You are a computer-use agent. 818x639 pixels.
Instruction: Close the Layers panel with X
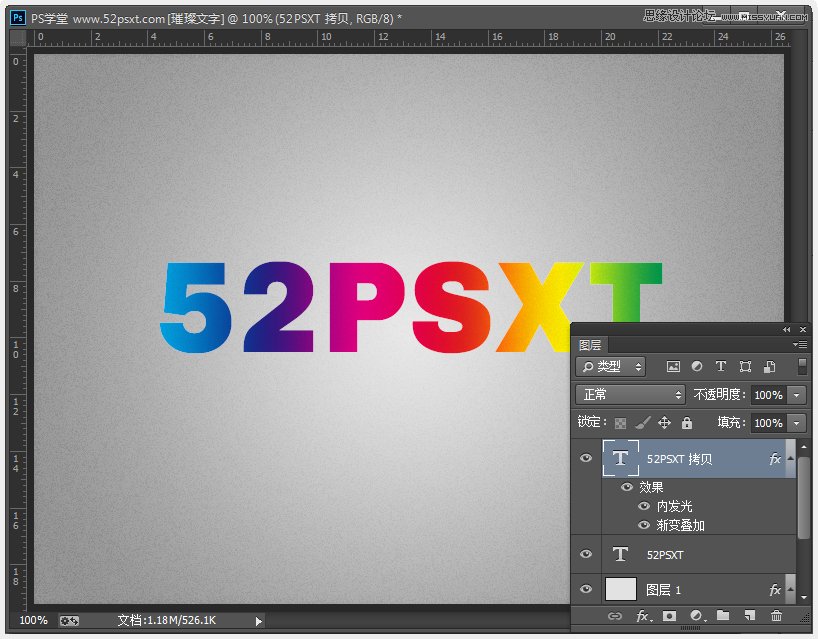click(803, 329)
